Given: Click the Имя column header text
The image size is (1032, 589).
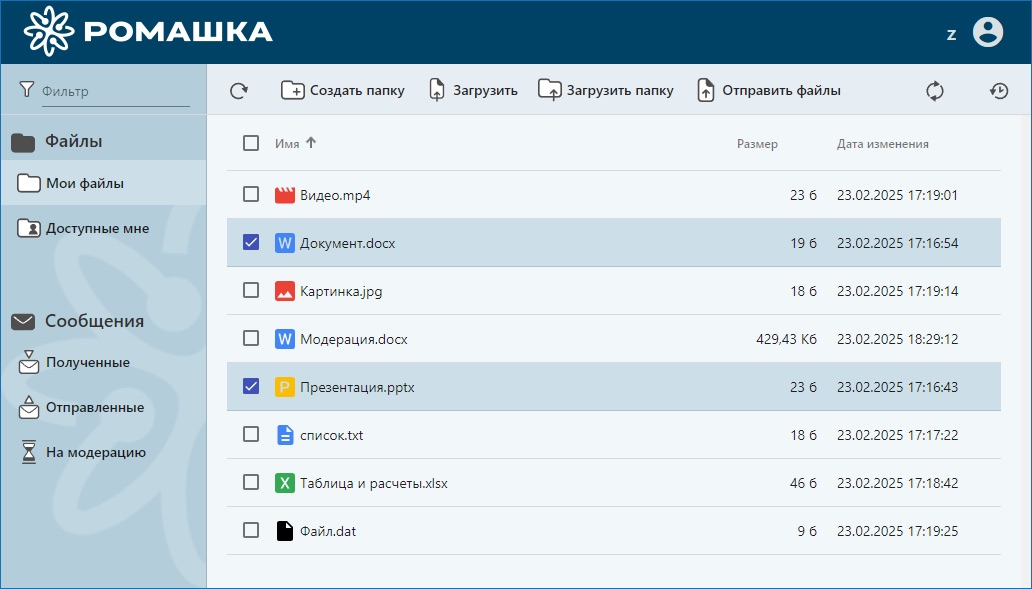Looking at the screenshot, I should pyautogui.click(x=287, y=143).
